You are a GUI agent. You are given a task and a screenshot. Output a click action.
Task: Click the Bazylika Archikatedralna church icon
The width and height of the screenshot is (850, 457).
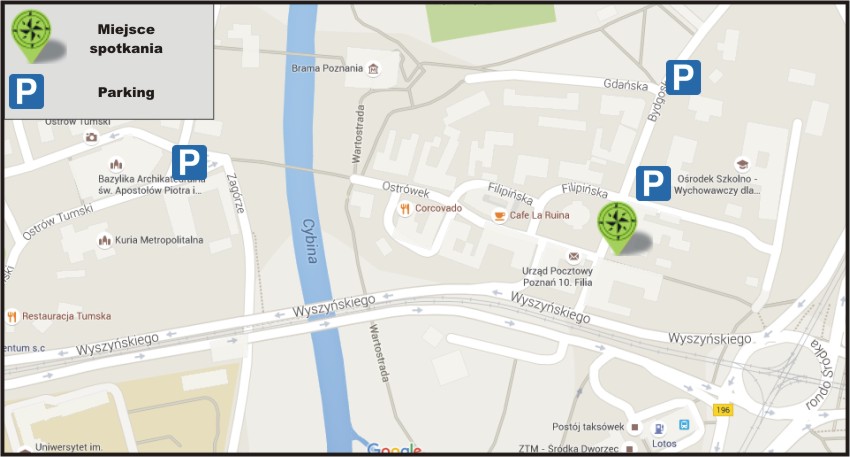tap(115, 164)
